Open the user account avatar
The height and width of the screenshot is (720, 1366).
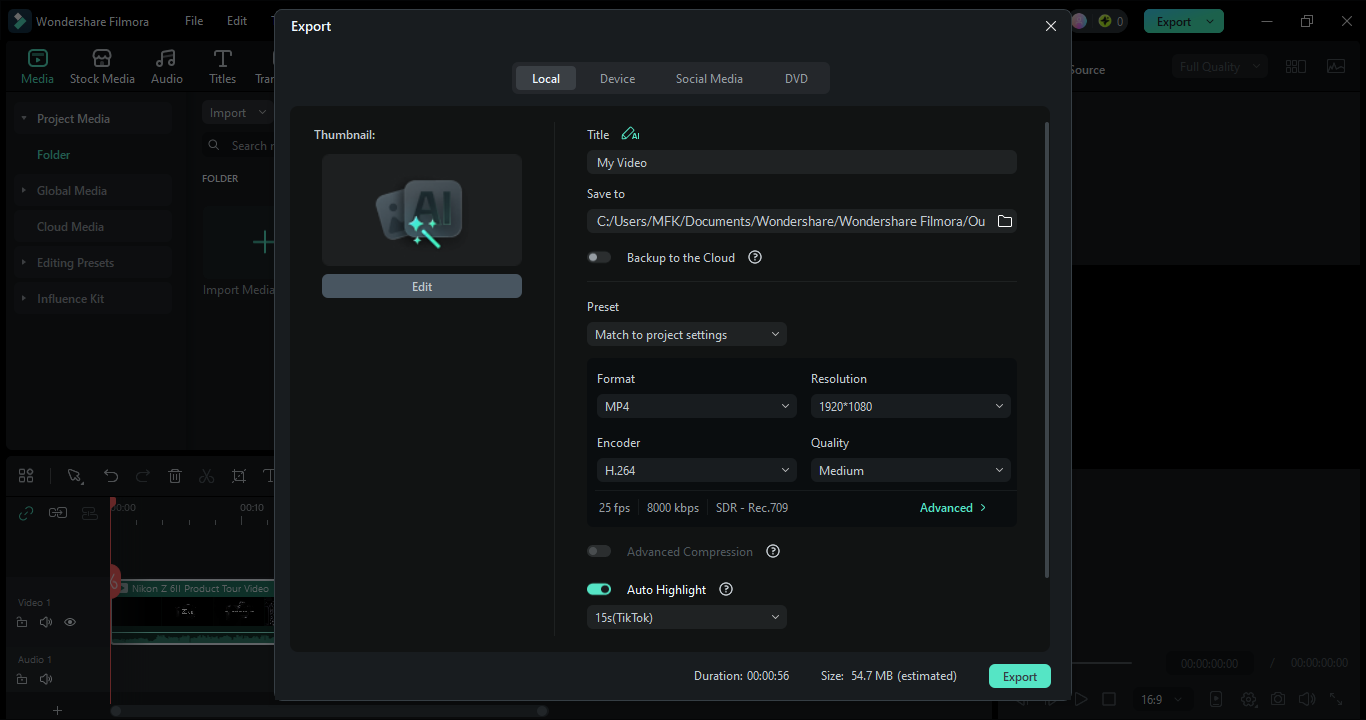pos(1079,21)
